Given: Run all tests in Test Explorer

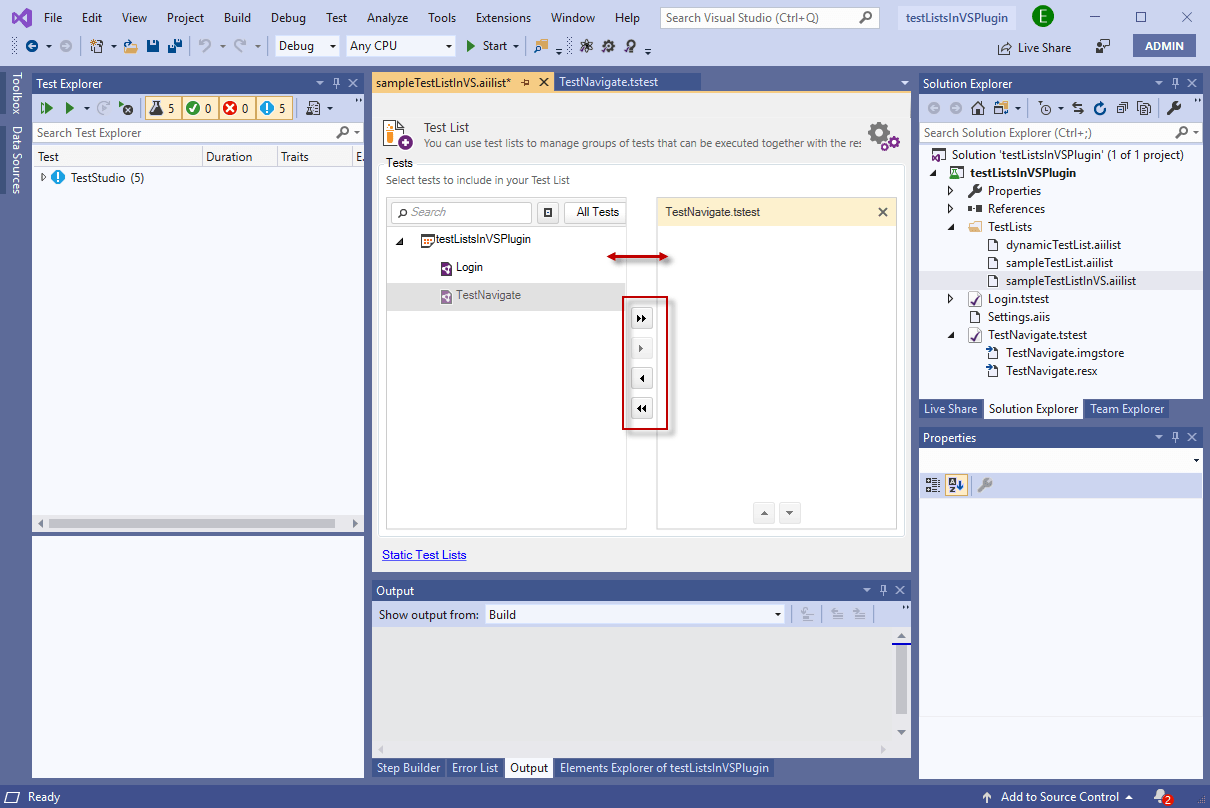Looking at the screenshot, I should coord(44,108).
